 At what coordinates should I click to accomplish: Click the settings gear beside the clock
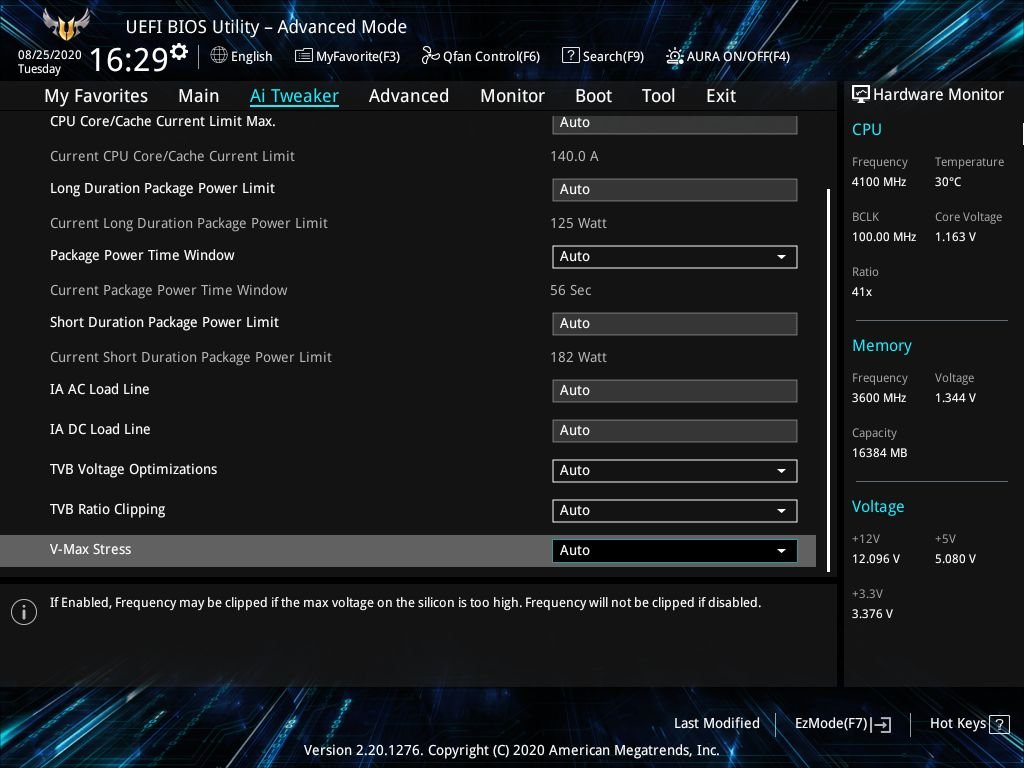click(x=179, y=51)
